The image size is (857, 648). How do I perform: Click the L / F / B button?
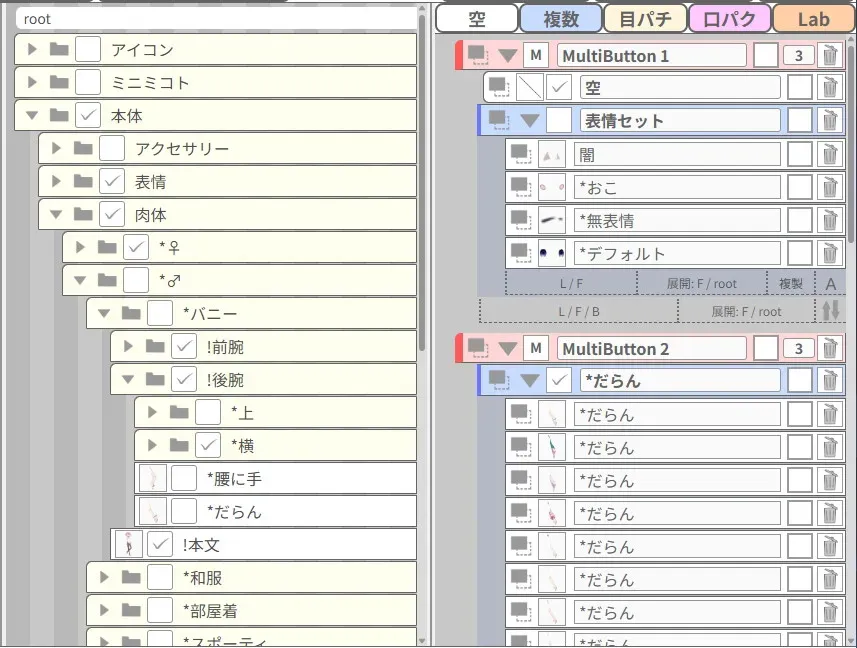(x=579, y=311)
